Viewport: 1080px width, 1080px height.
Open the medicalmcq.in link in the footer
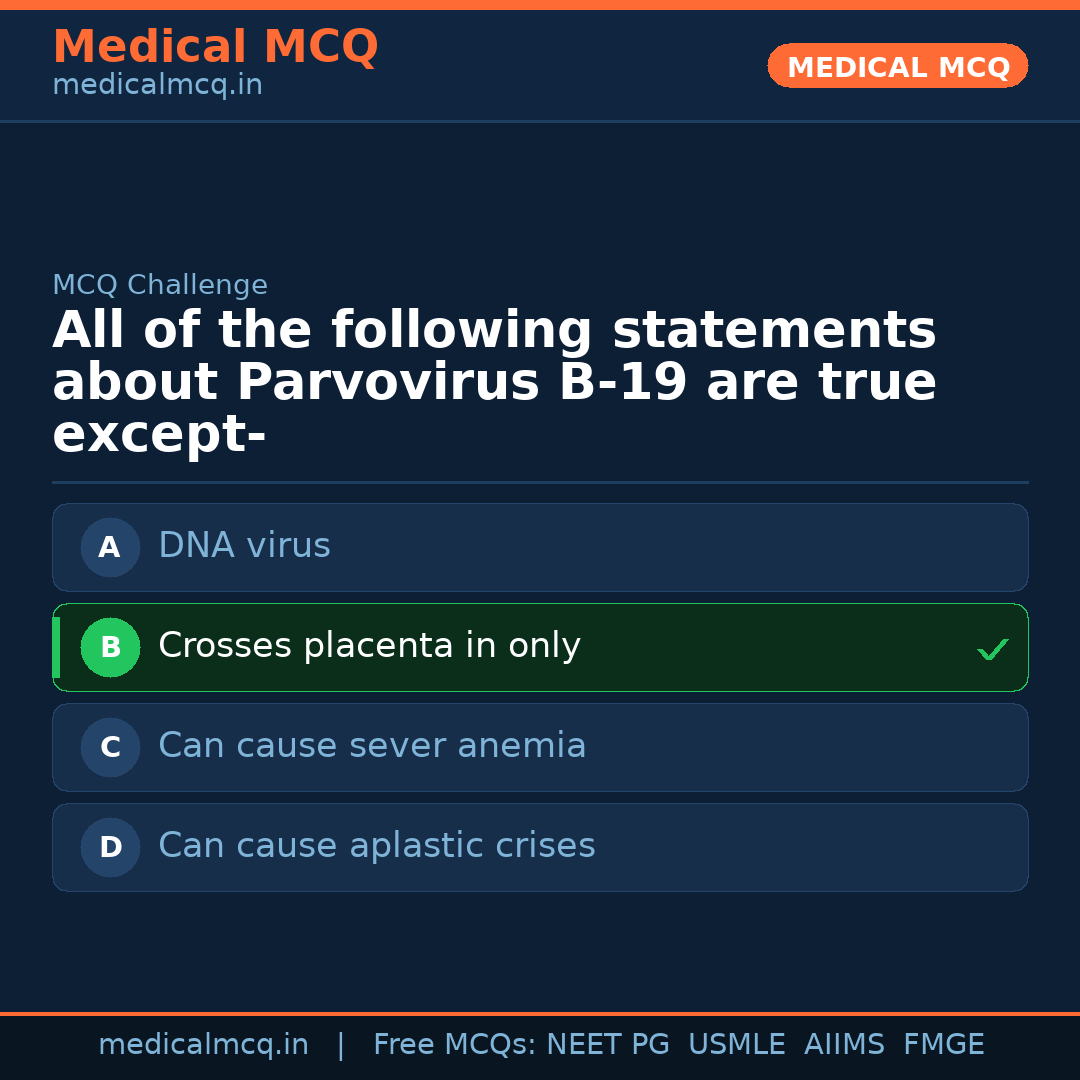tap(203, 1045)
